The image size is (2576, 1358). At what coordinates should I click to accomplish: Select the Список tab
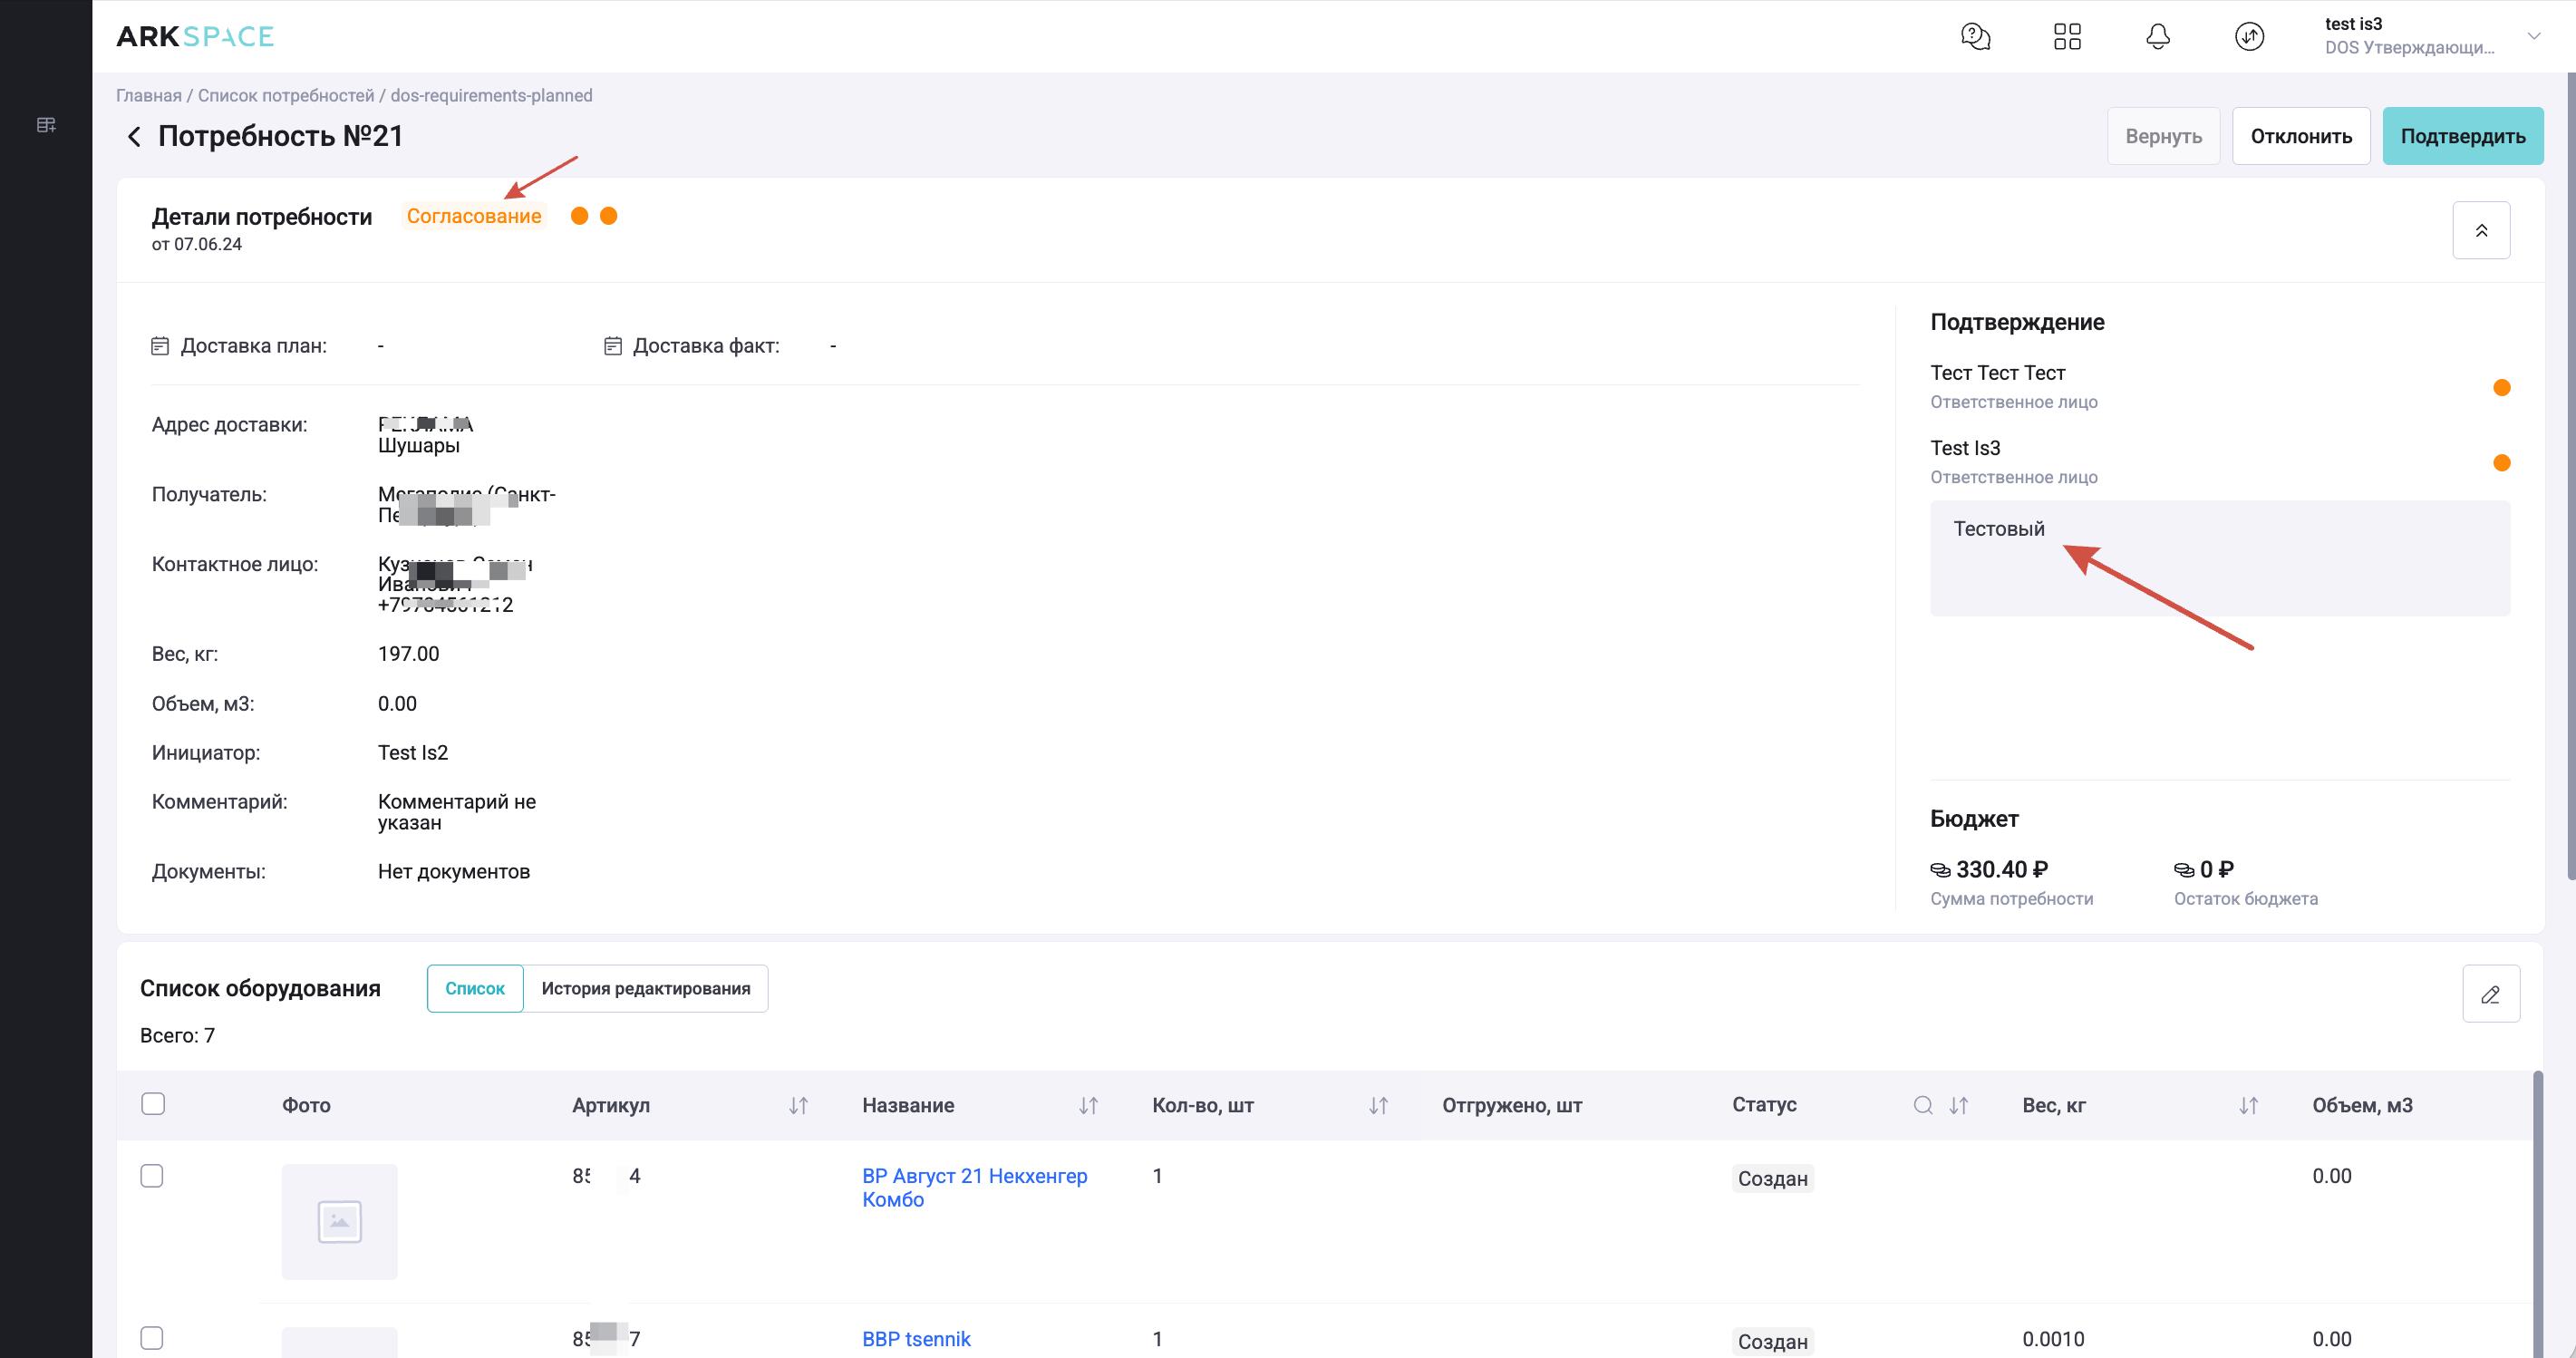475,989
